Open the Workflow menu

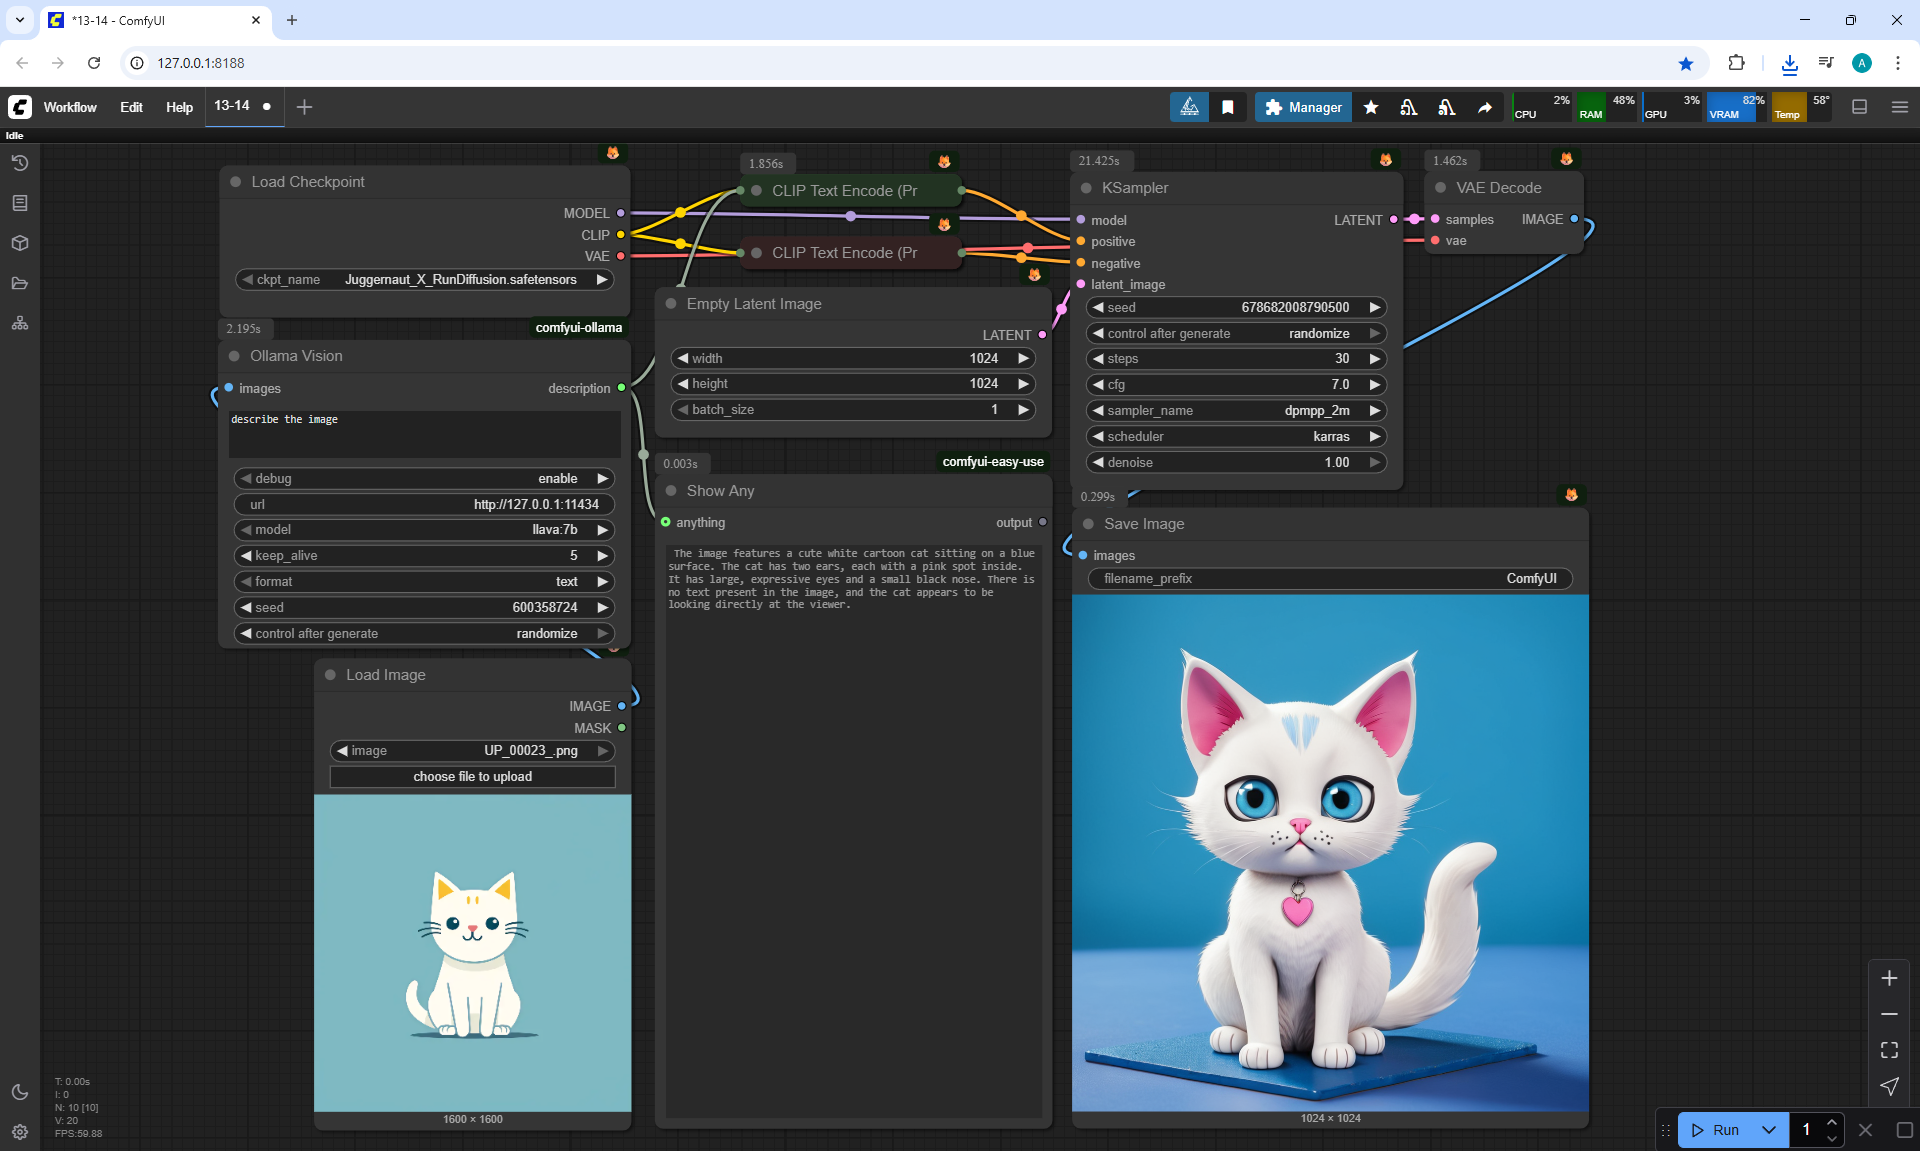[70, 107]
